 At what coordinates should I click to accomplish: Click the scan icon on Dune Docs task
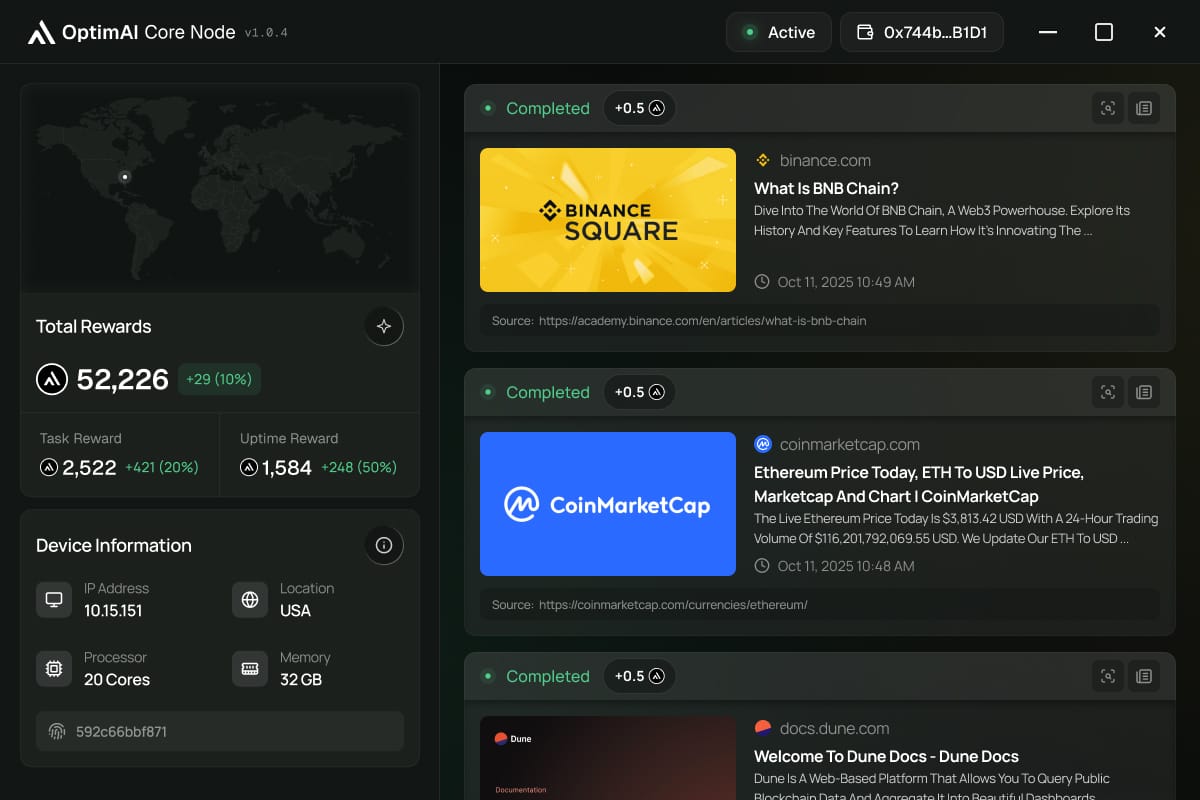pyautogui.click(x=1107, y=676)
